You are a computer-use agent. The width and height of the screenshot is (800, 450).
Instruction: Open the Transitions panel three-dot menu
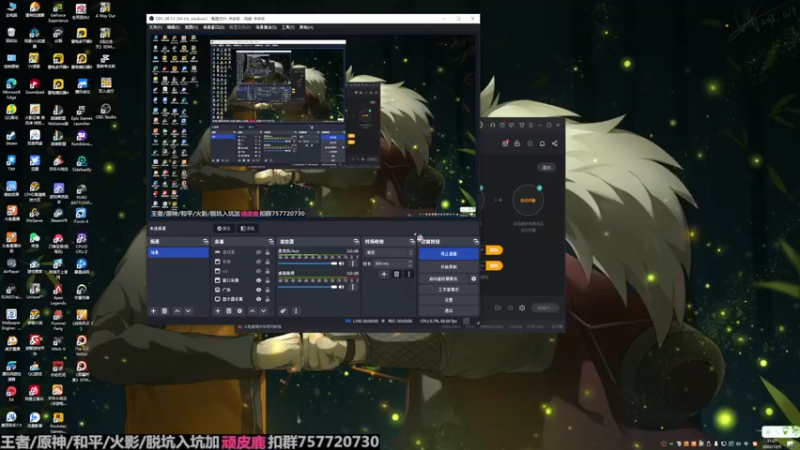tap(409, 274)
